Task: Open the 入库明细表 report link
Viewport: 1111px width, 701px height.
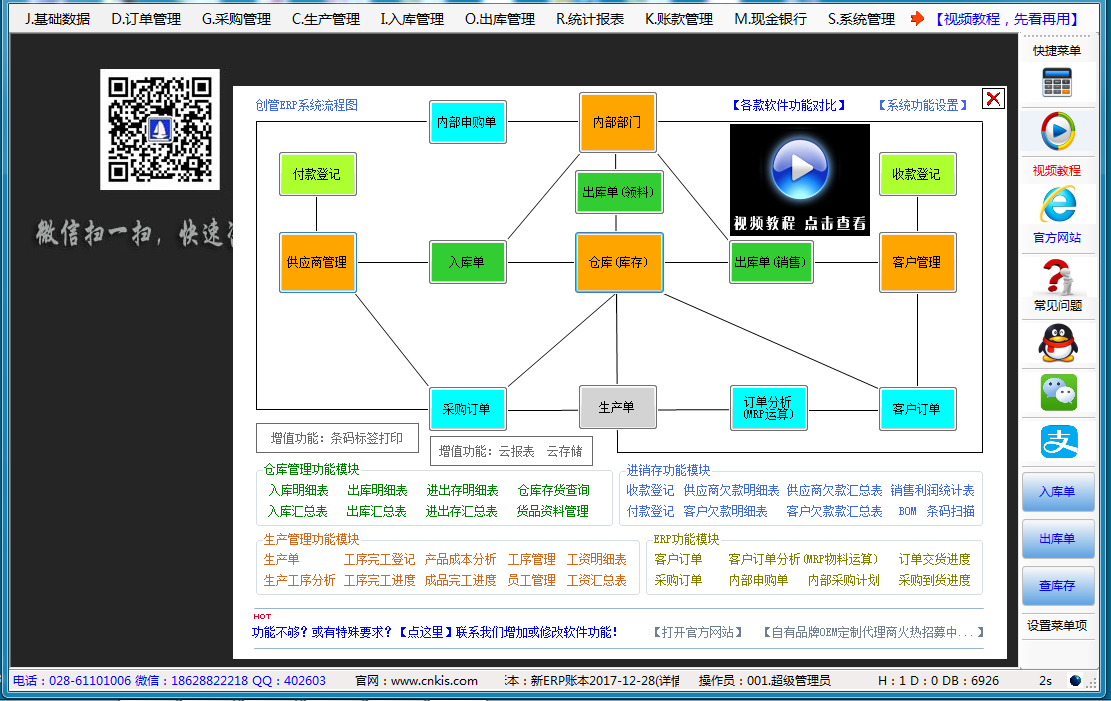Action: coord(298,490)
